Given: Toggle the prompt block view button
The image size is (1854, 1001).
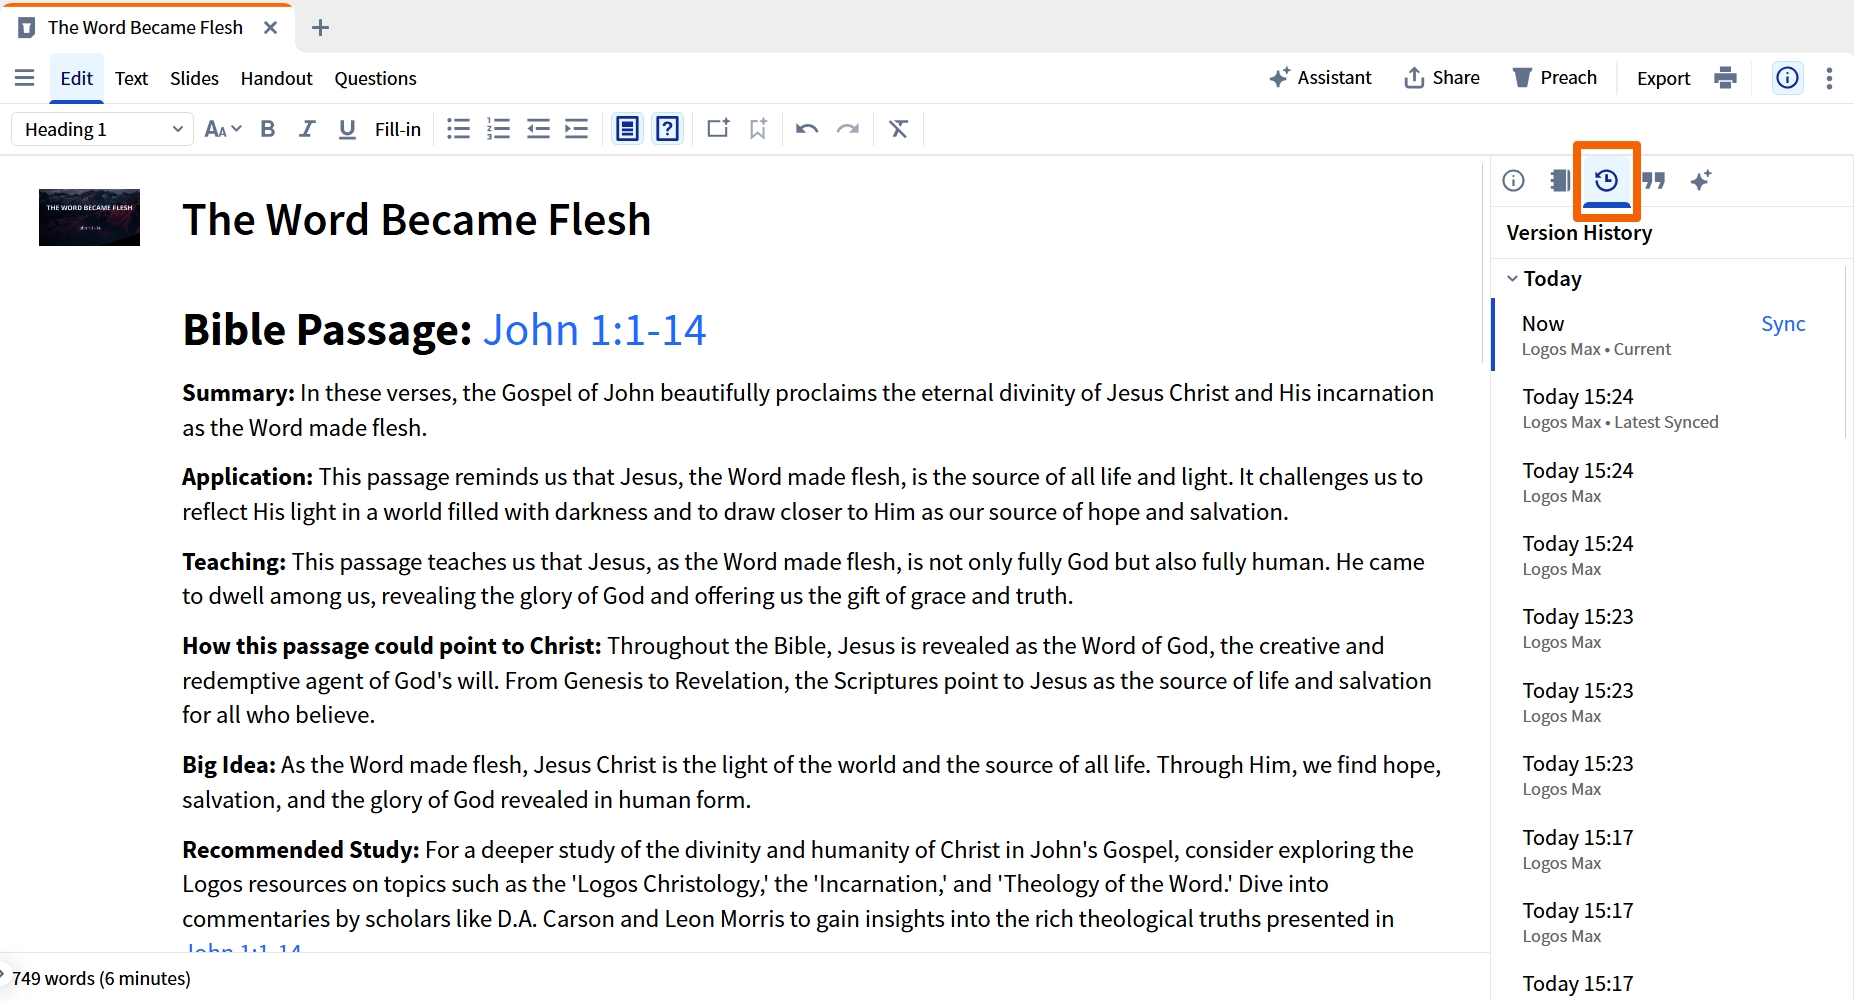Looking at the screenshot, I should [x=627, y=129].
